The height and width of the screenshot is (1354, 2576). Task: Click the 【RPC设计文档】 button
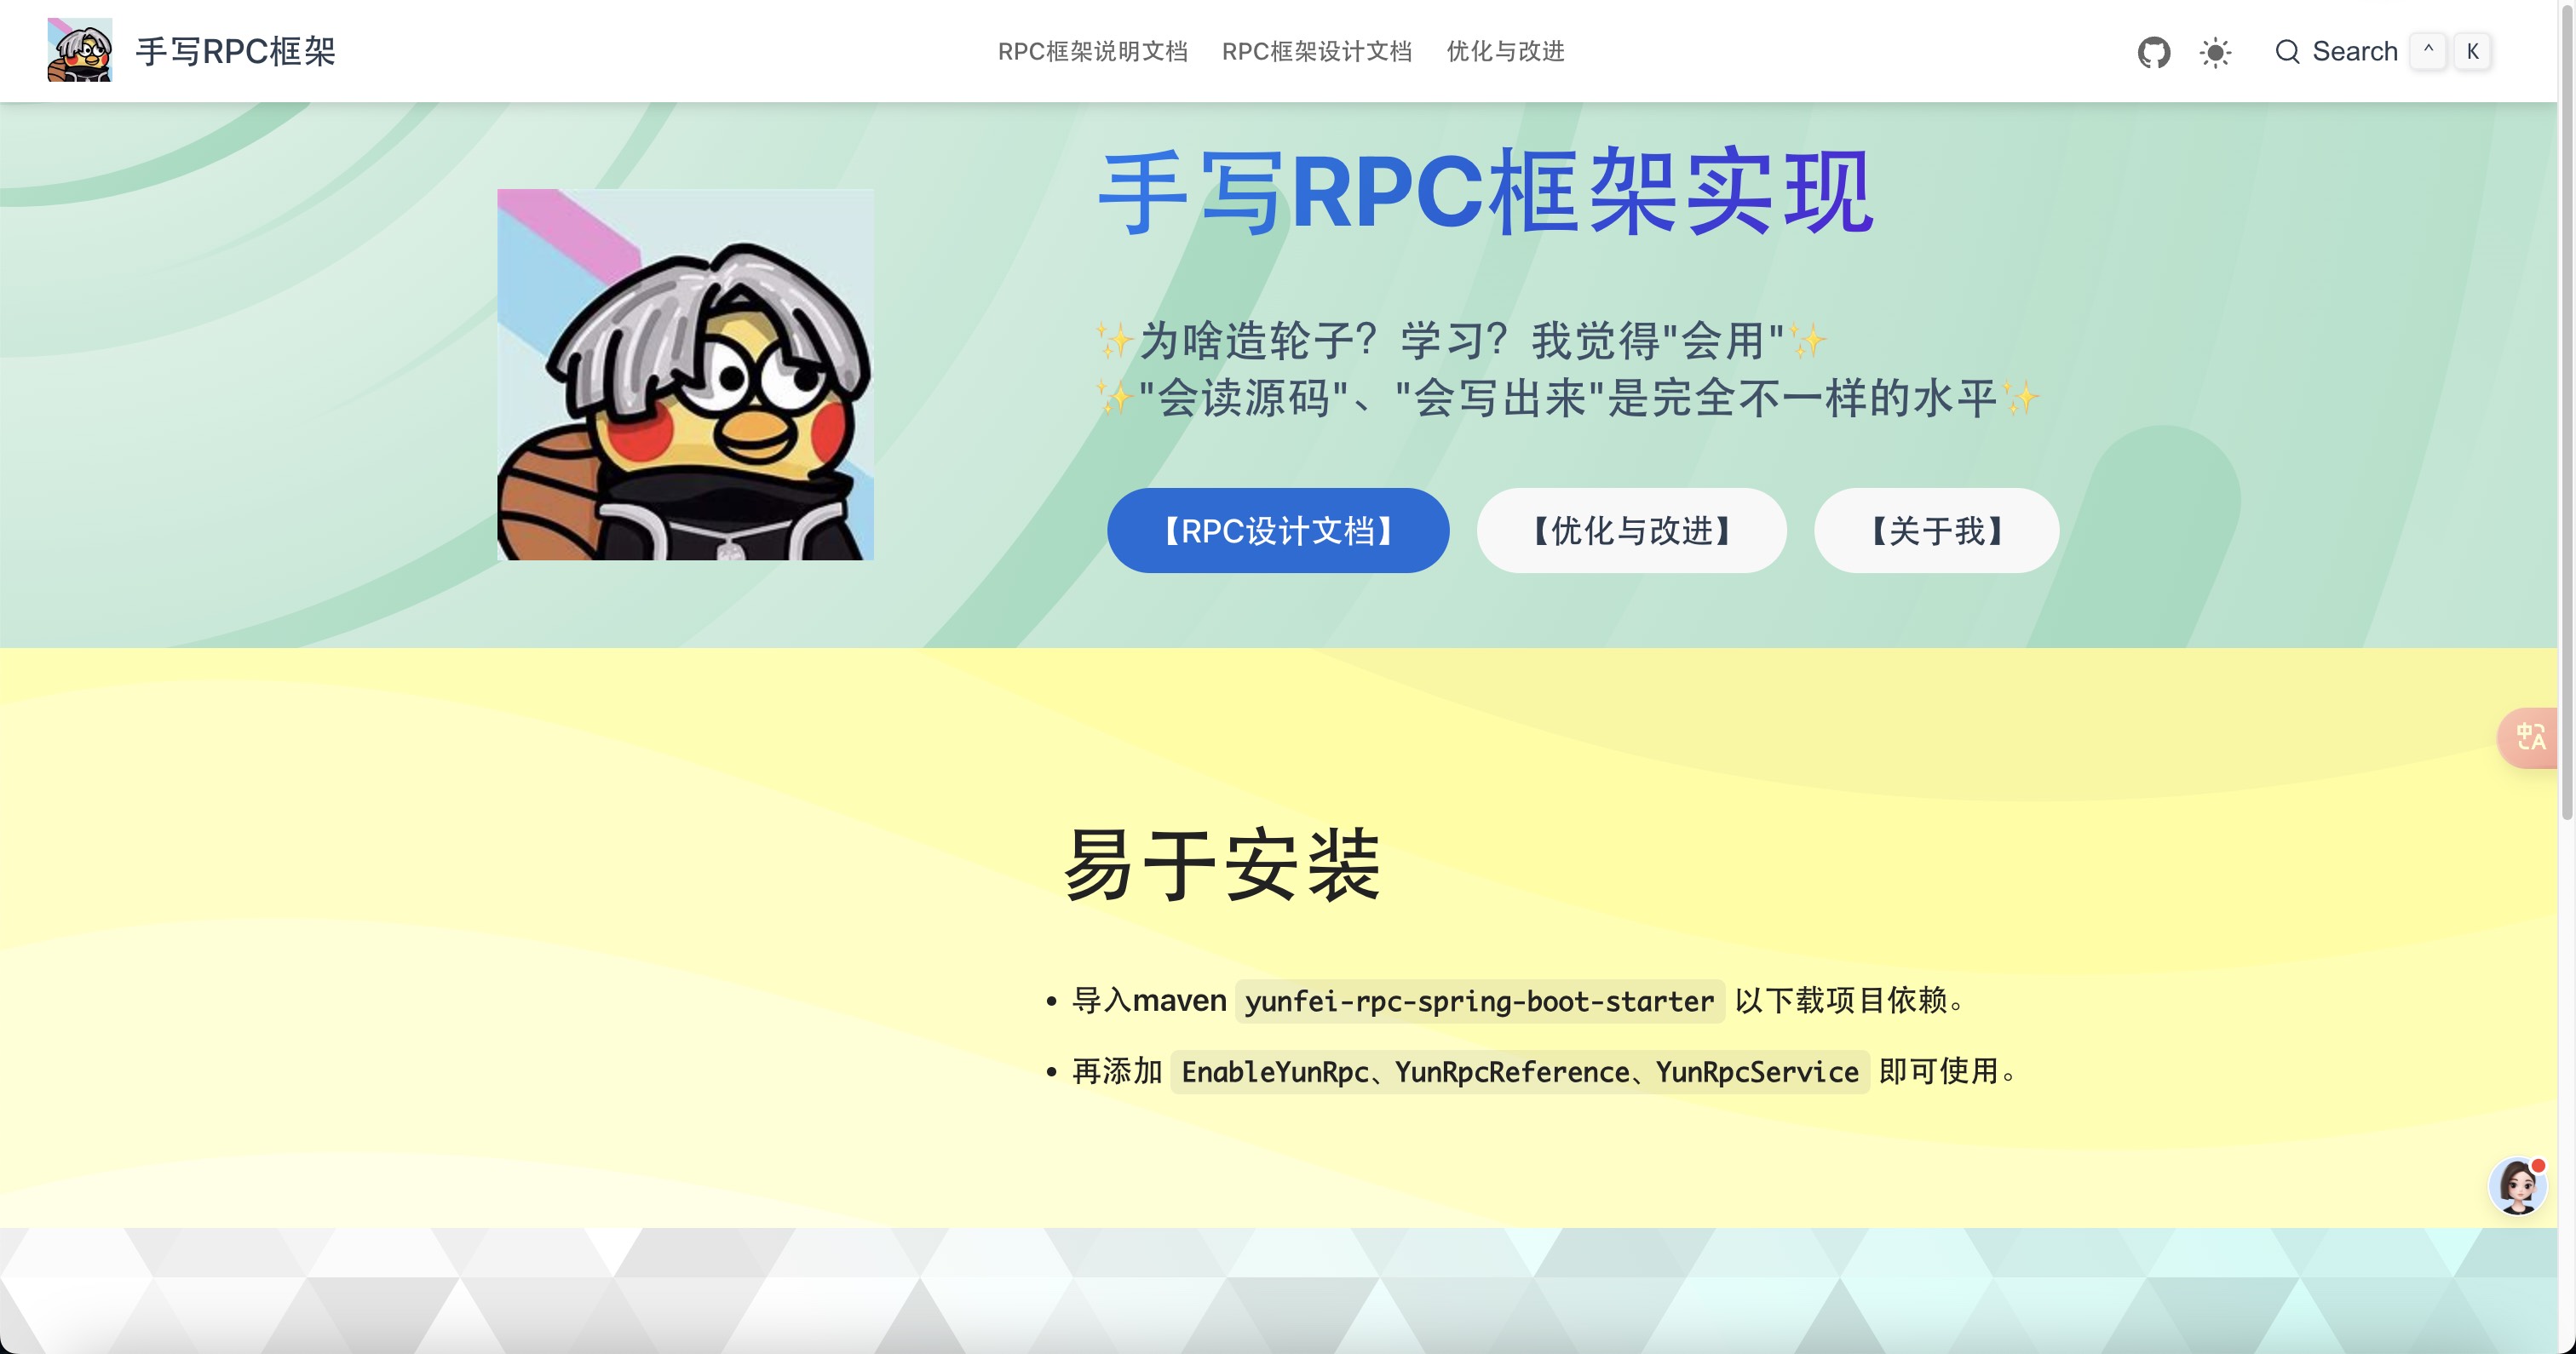coord(1278,530)
